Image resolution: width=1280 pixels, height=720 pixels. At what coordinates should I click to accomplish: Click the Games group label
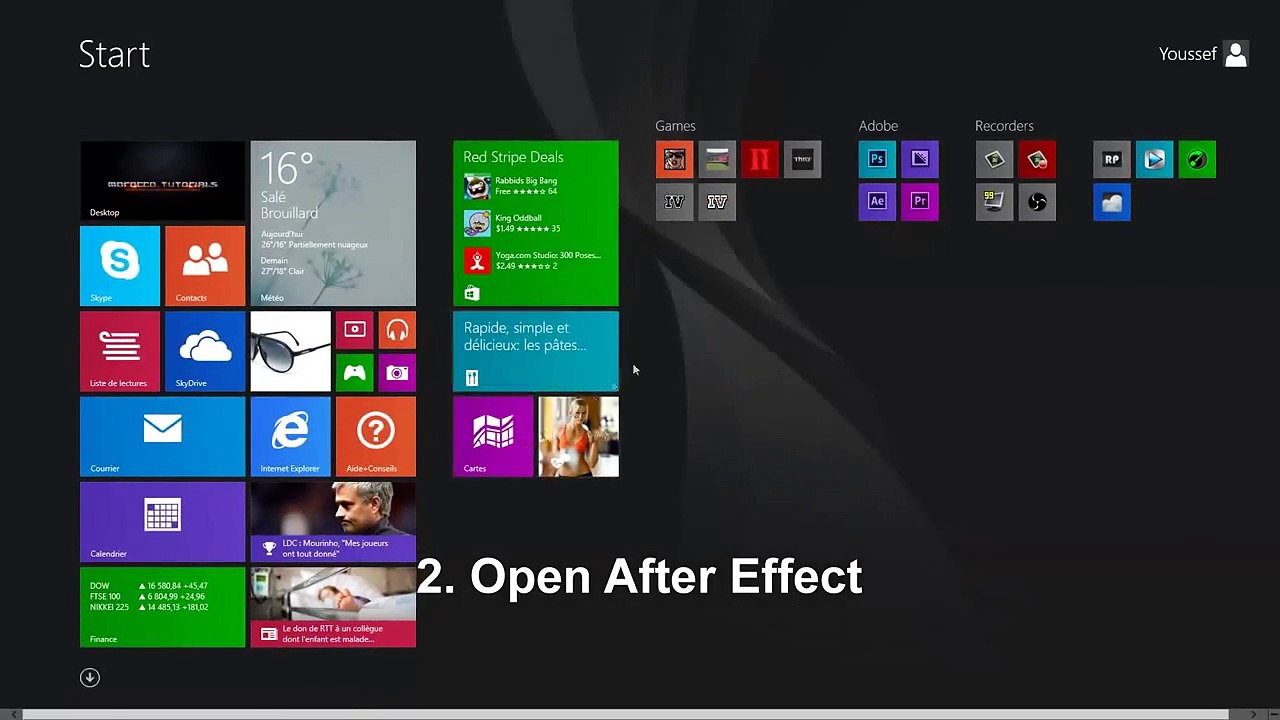point(675,126)
